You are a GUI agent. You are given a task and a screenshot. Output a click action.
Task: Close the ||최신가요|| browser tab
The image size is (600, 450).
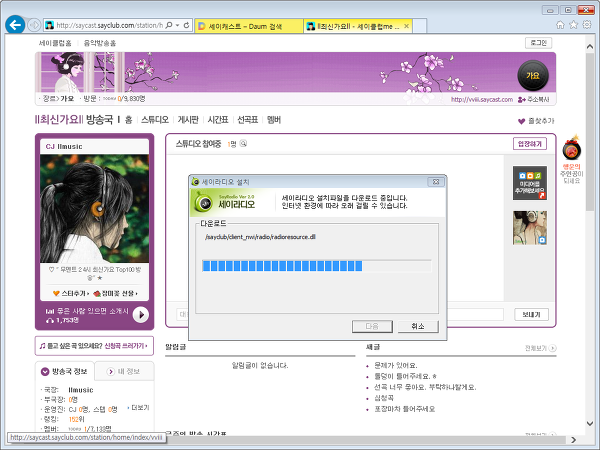point(406,26)
